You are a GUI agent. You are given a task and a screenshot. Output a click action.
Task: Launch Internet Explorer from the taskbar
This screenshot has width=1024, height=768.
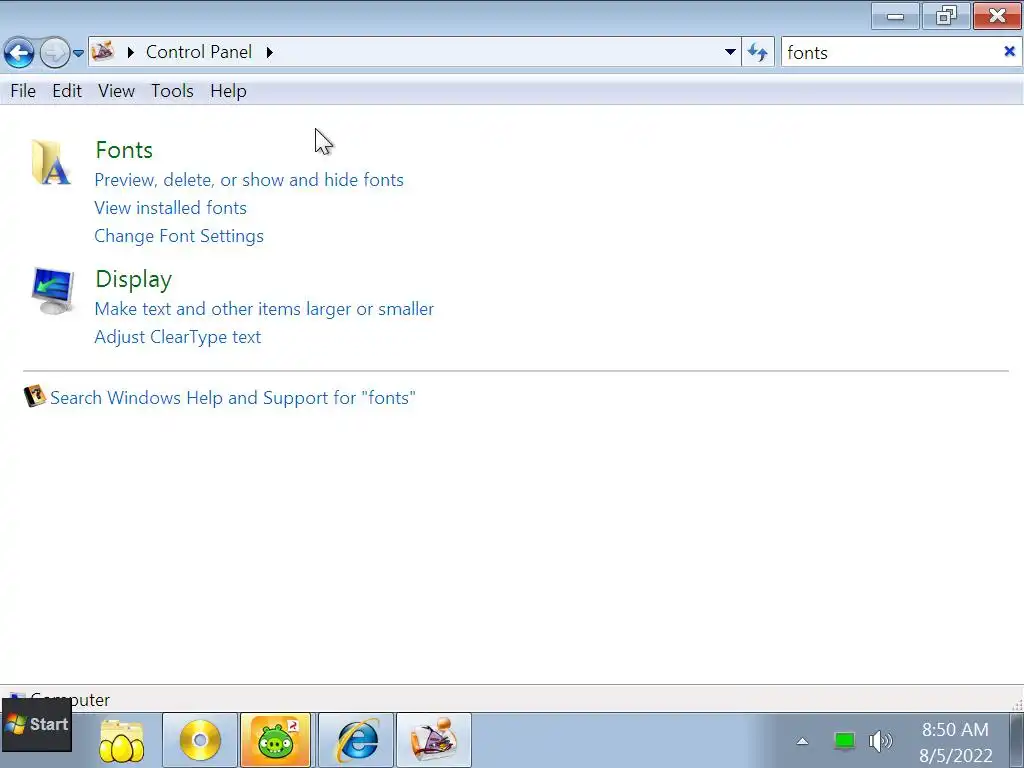tap(356, 740)
